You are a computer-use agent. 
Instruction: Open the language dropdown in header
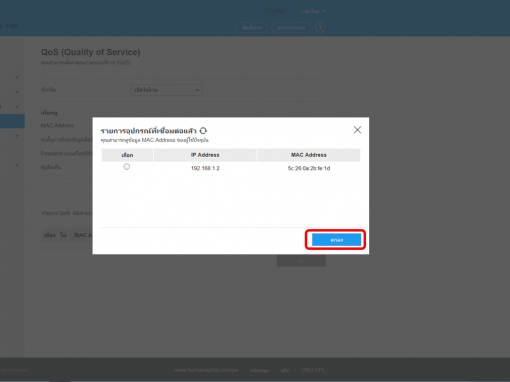312,11
